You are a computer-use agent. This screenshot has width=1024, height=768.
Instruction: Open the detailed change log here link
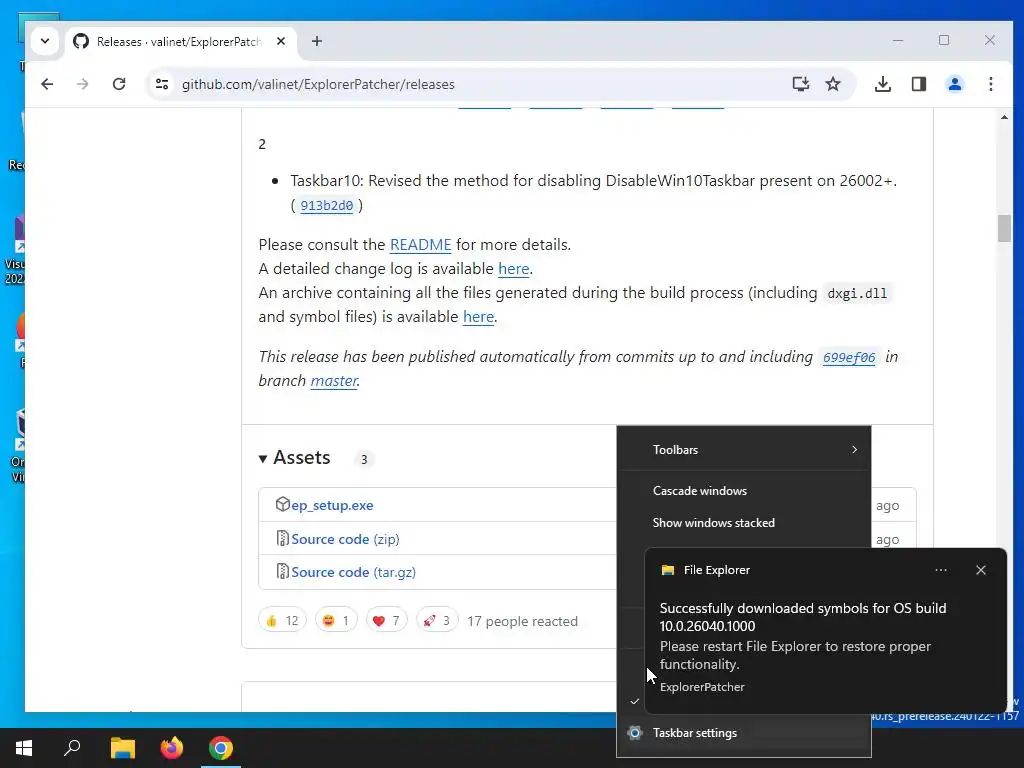click(x=513, y=269)
